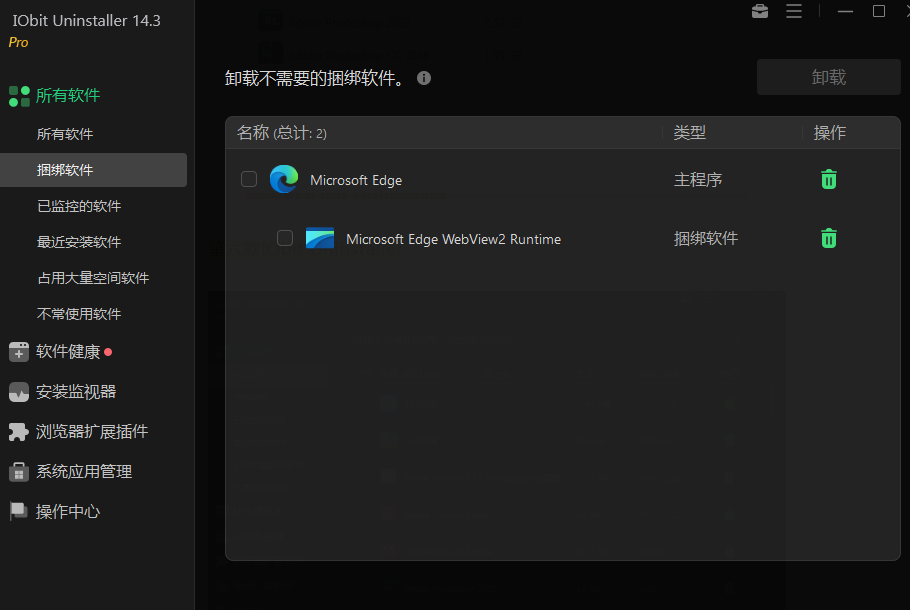
Task: Click the 卸载 uninstall button
Action: pyautogui.click(x=828, y=77)
